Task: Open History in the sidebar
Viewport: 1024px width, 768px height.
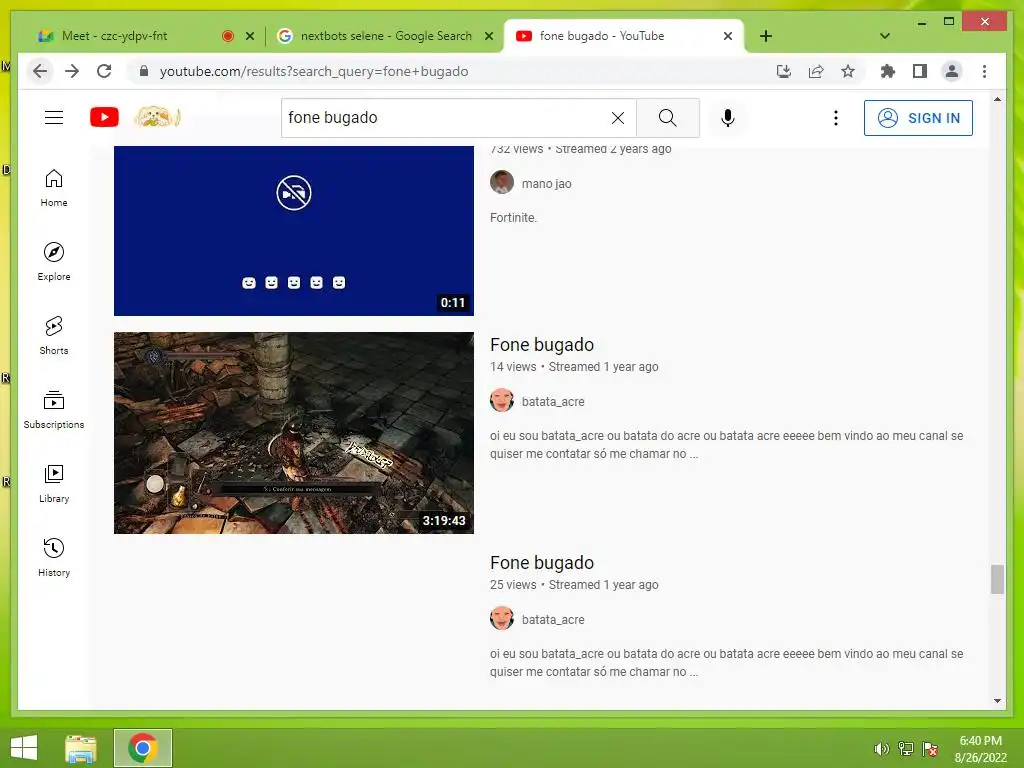Action: point(54,557)
